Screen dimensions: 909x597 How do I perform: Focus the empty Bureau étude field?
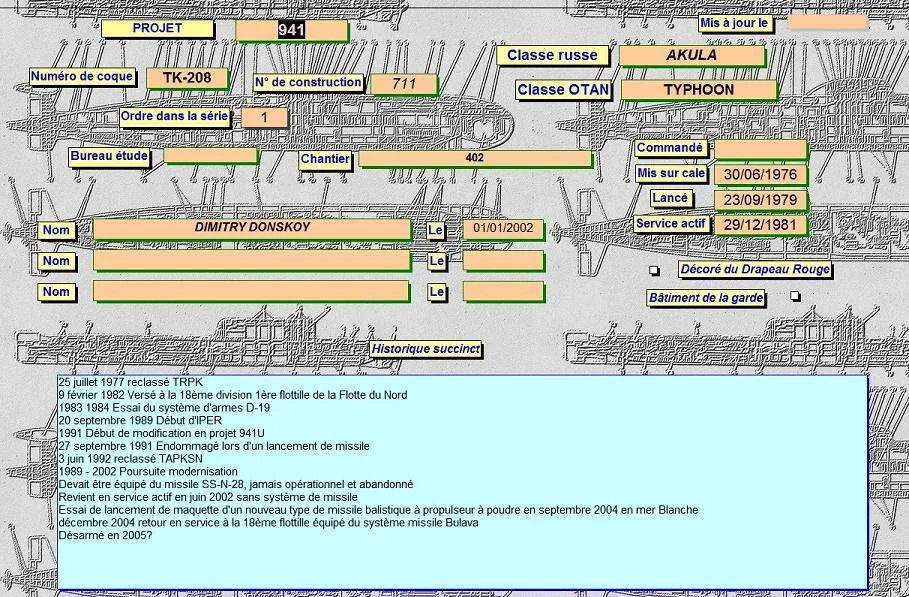[x=210, y=155]
